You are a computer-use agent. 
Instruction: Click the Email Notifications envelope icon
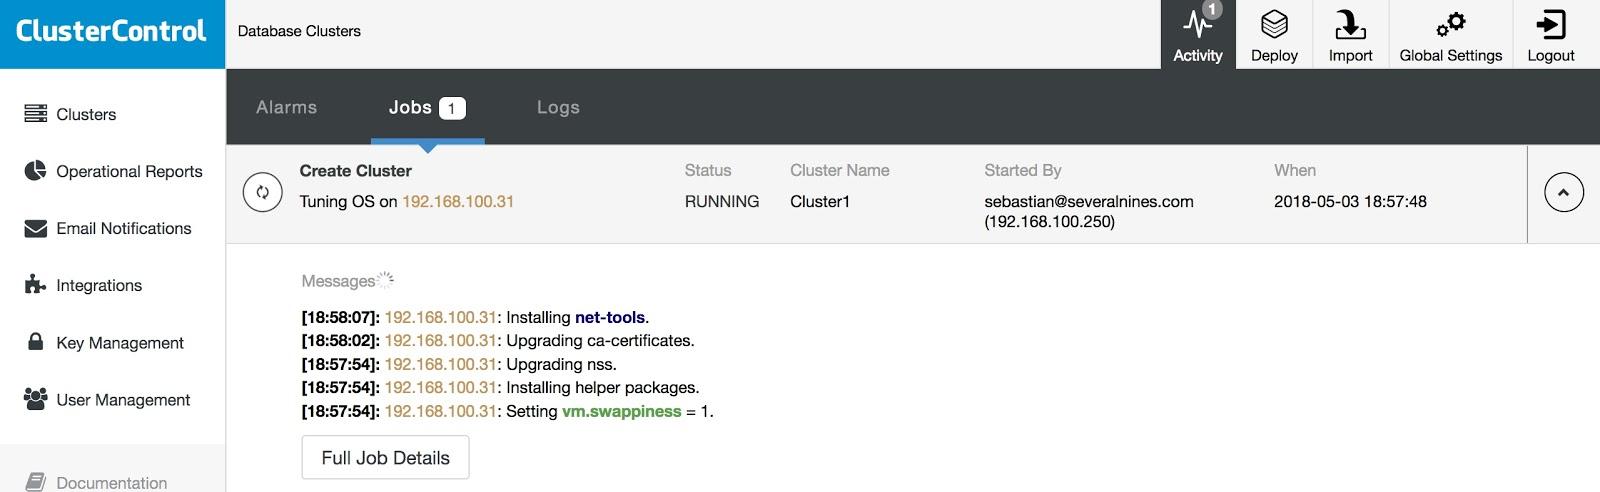tap(36, 228)
